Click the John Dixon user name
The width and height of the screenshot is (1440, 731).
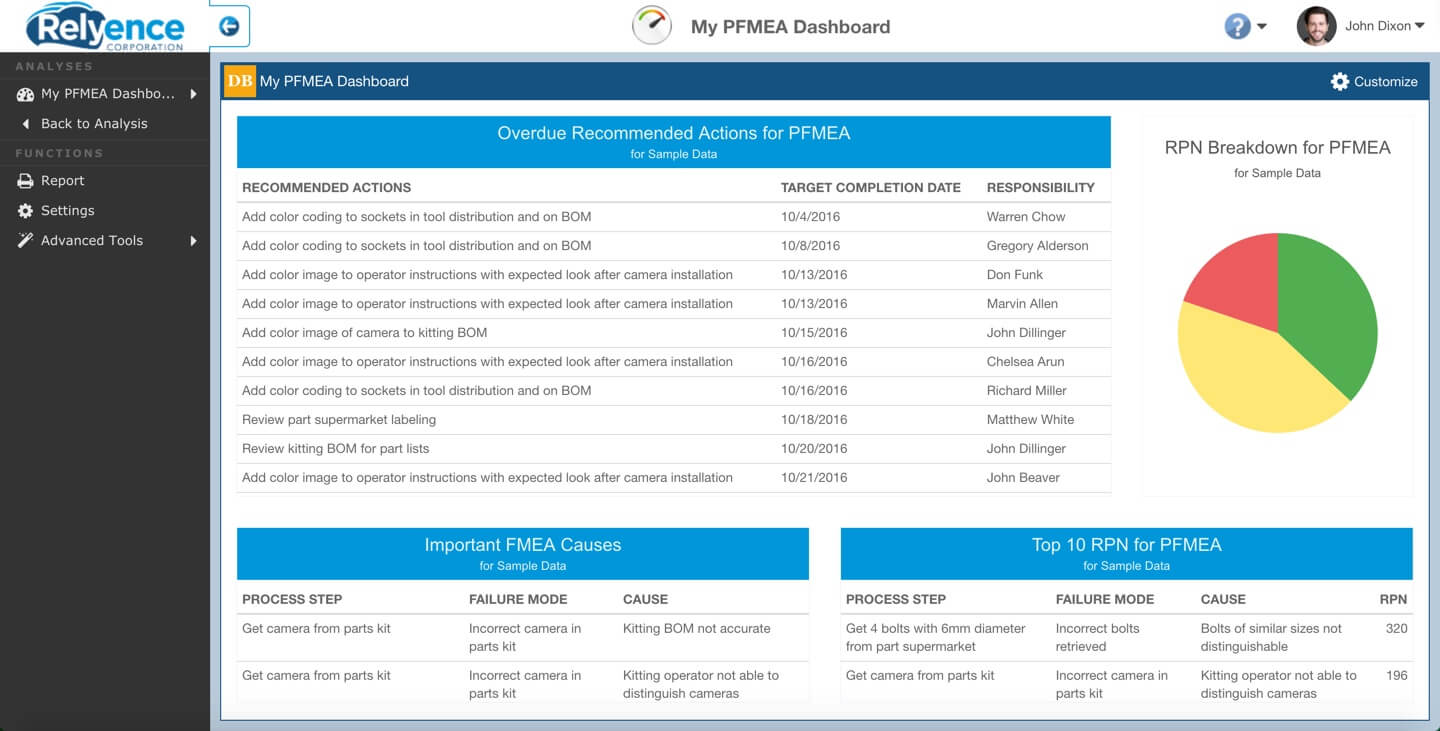point(1376,25)
